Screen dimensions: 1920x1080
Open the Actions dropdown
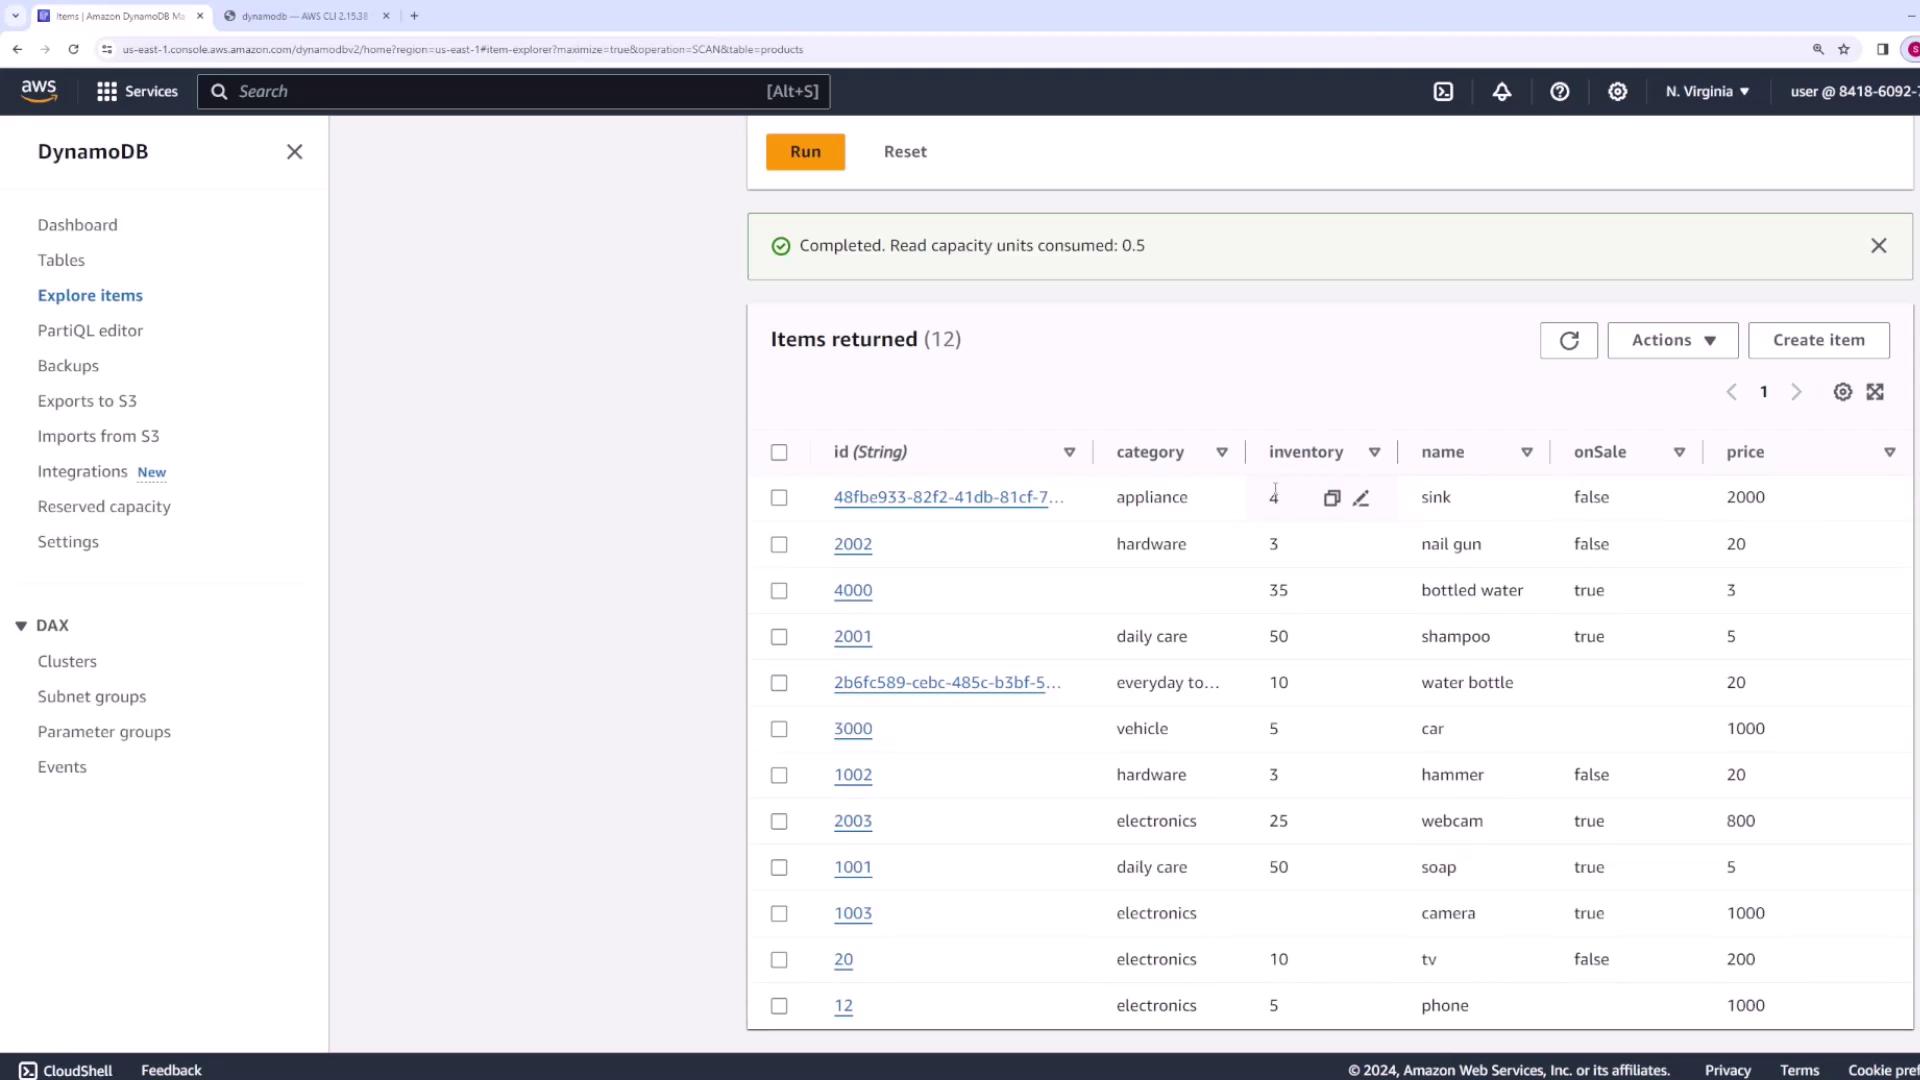click(x=1672, y=340)
